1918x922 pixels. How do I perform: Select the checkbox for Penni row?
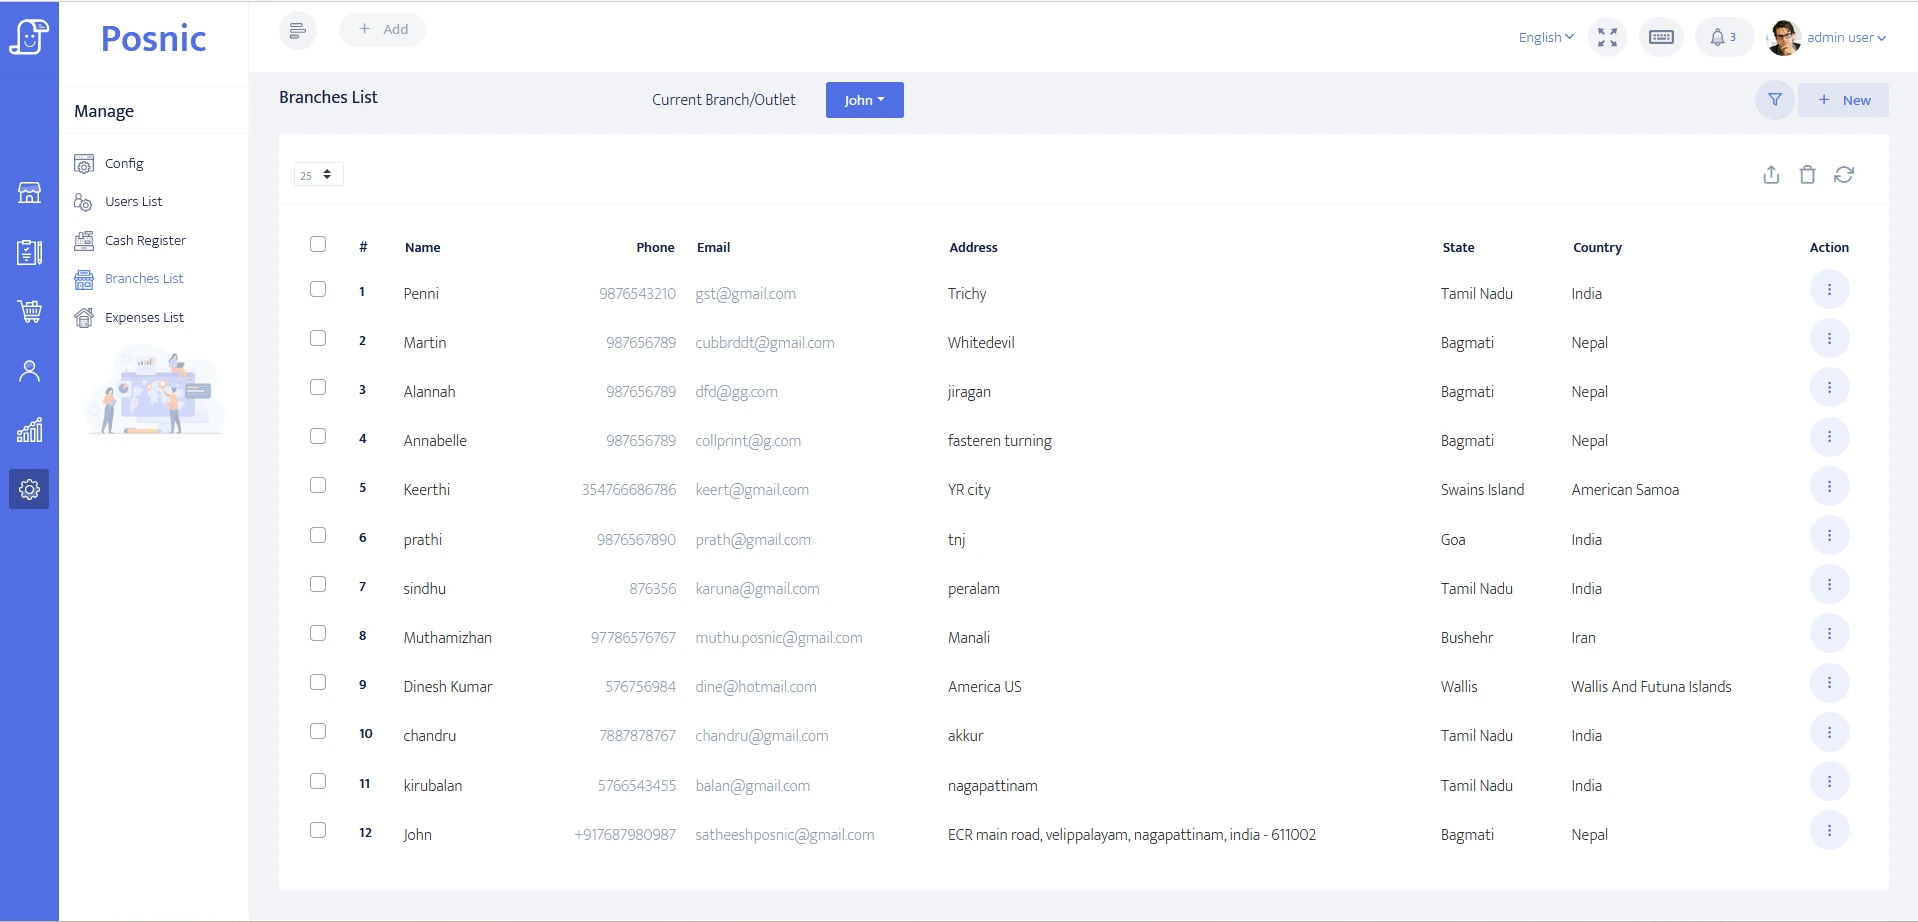pyautogui.click(x=318, y=290)
